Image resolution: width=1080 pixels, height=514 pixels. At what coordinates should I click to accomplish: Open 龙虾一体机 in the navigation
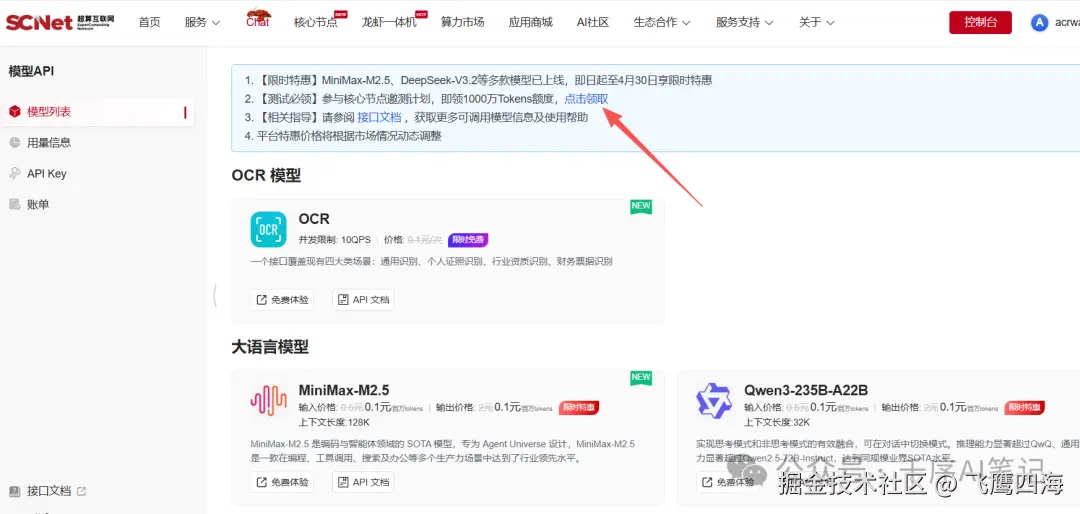tap(389, 22)
